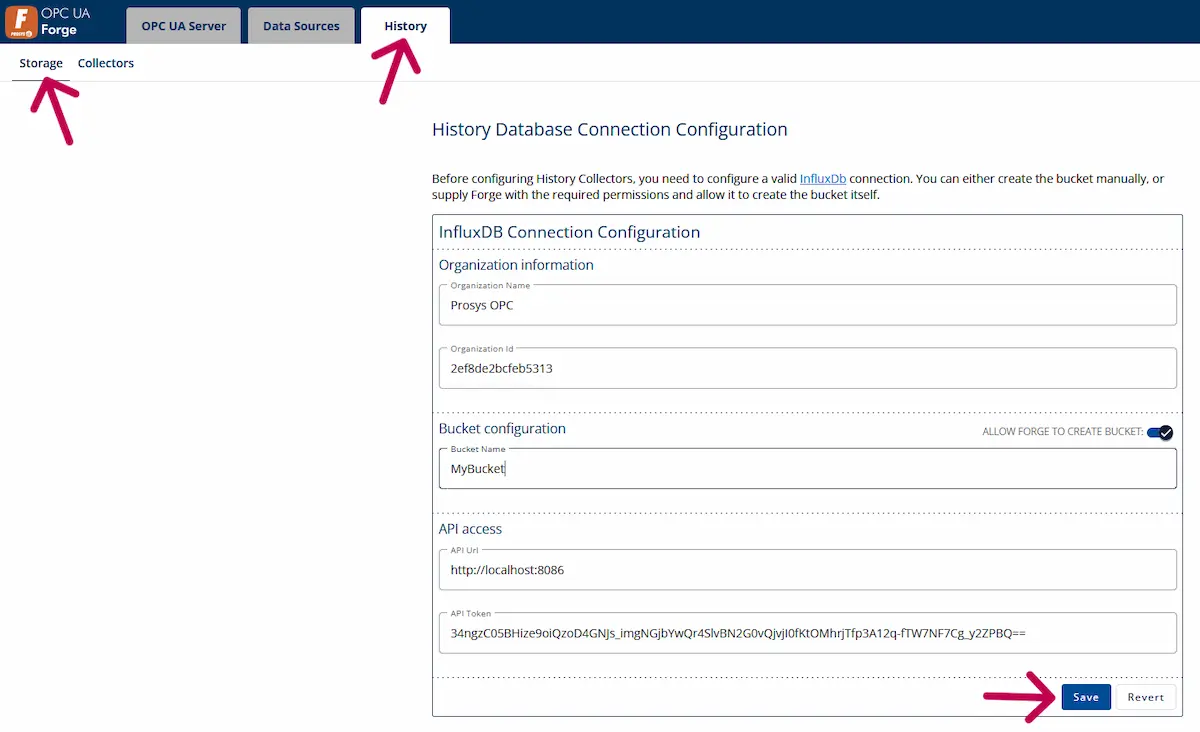This screenshot has height=732, width=1200.
Task: Switch to the Data Sources tab
Action: pos(301,26)
